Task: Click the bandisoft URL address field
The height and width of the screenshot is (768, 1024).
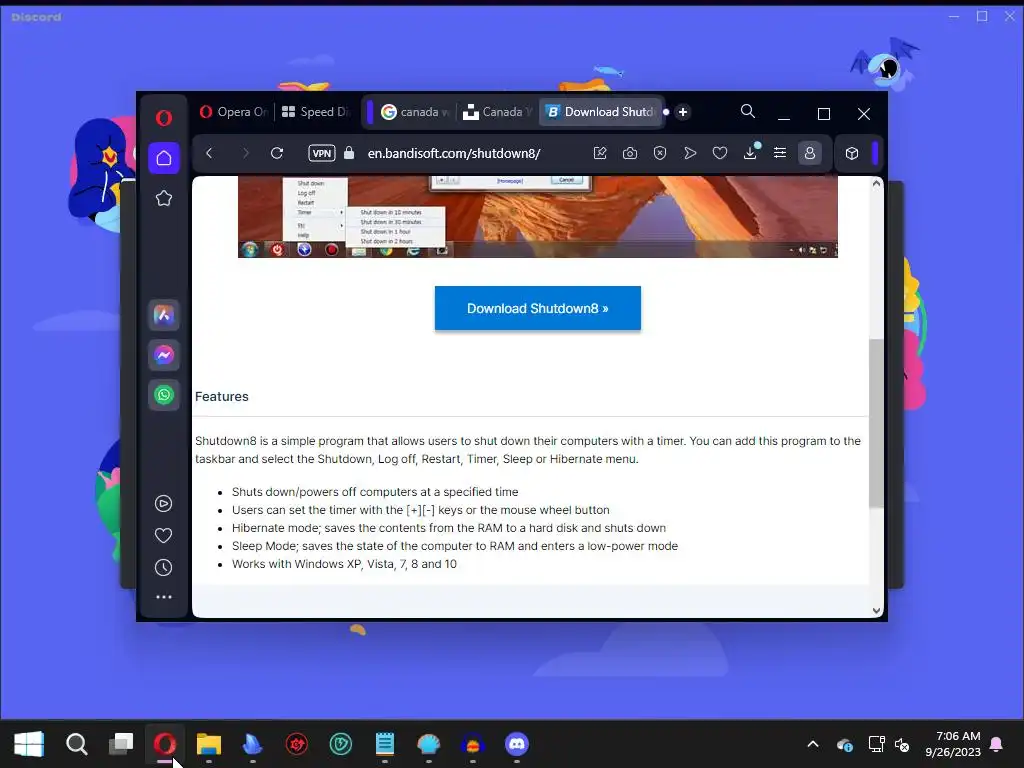Action: coord(454,153)
